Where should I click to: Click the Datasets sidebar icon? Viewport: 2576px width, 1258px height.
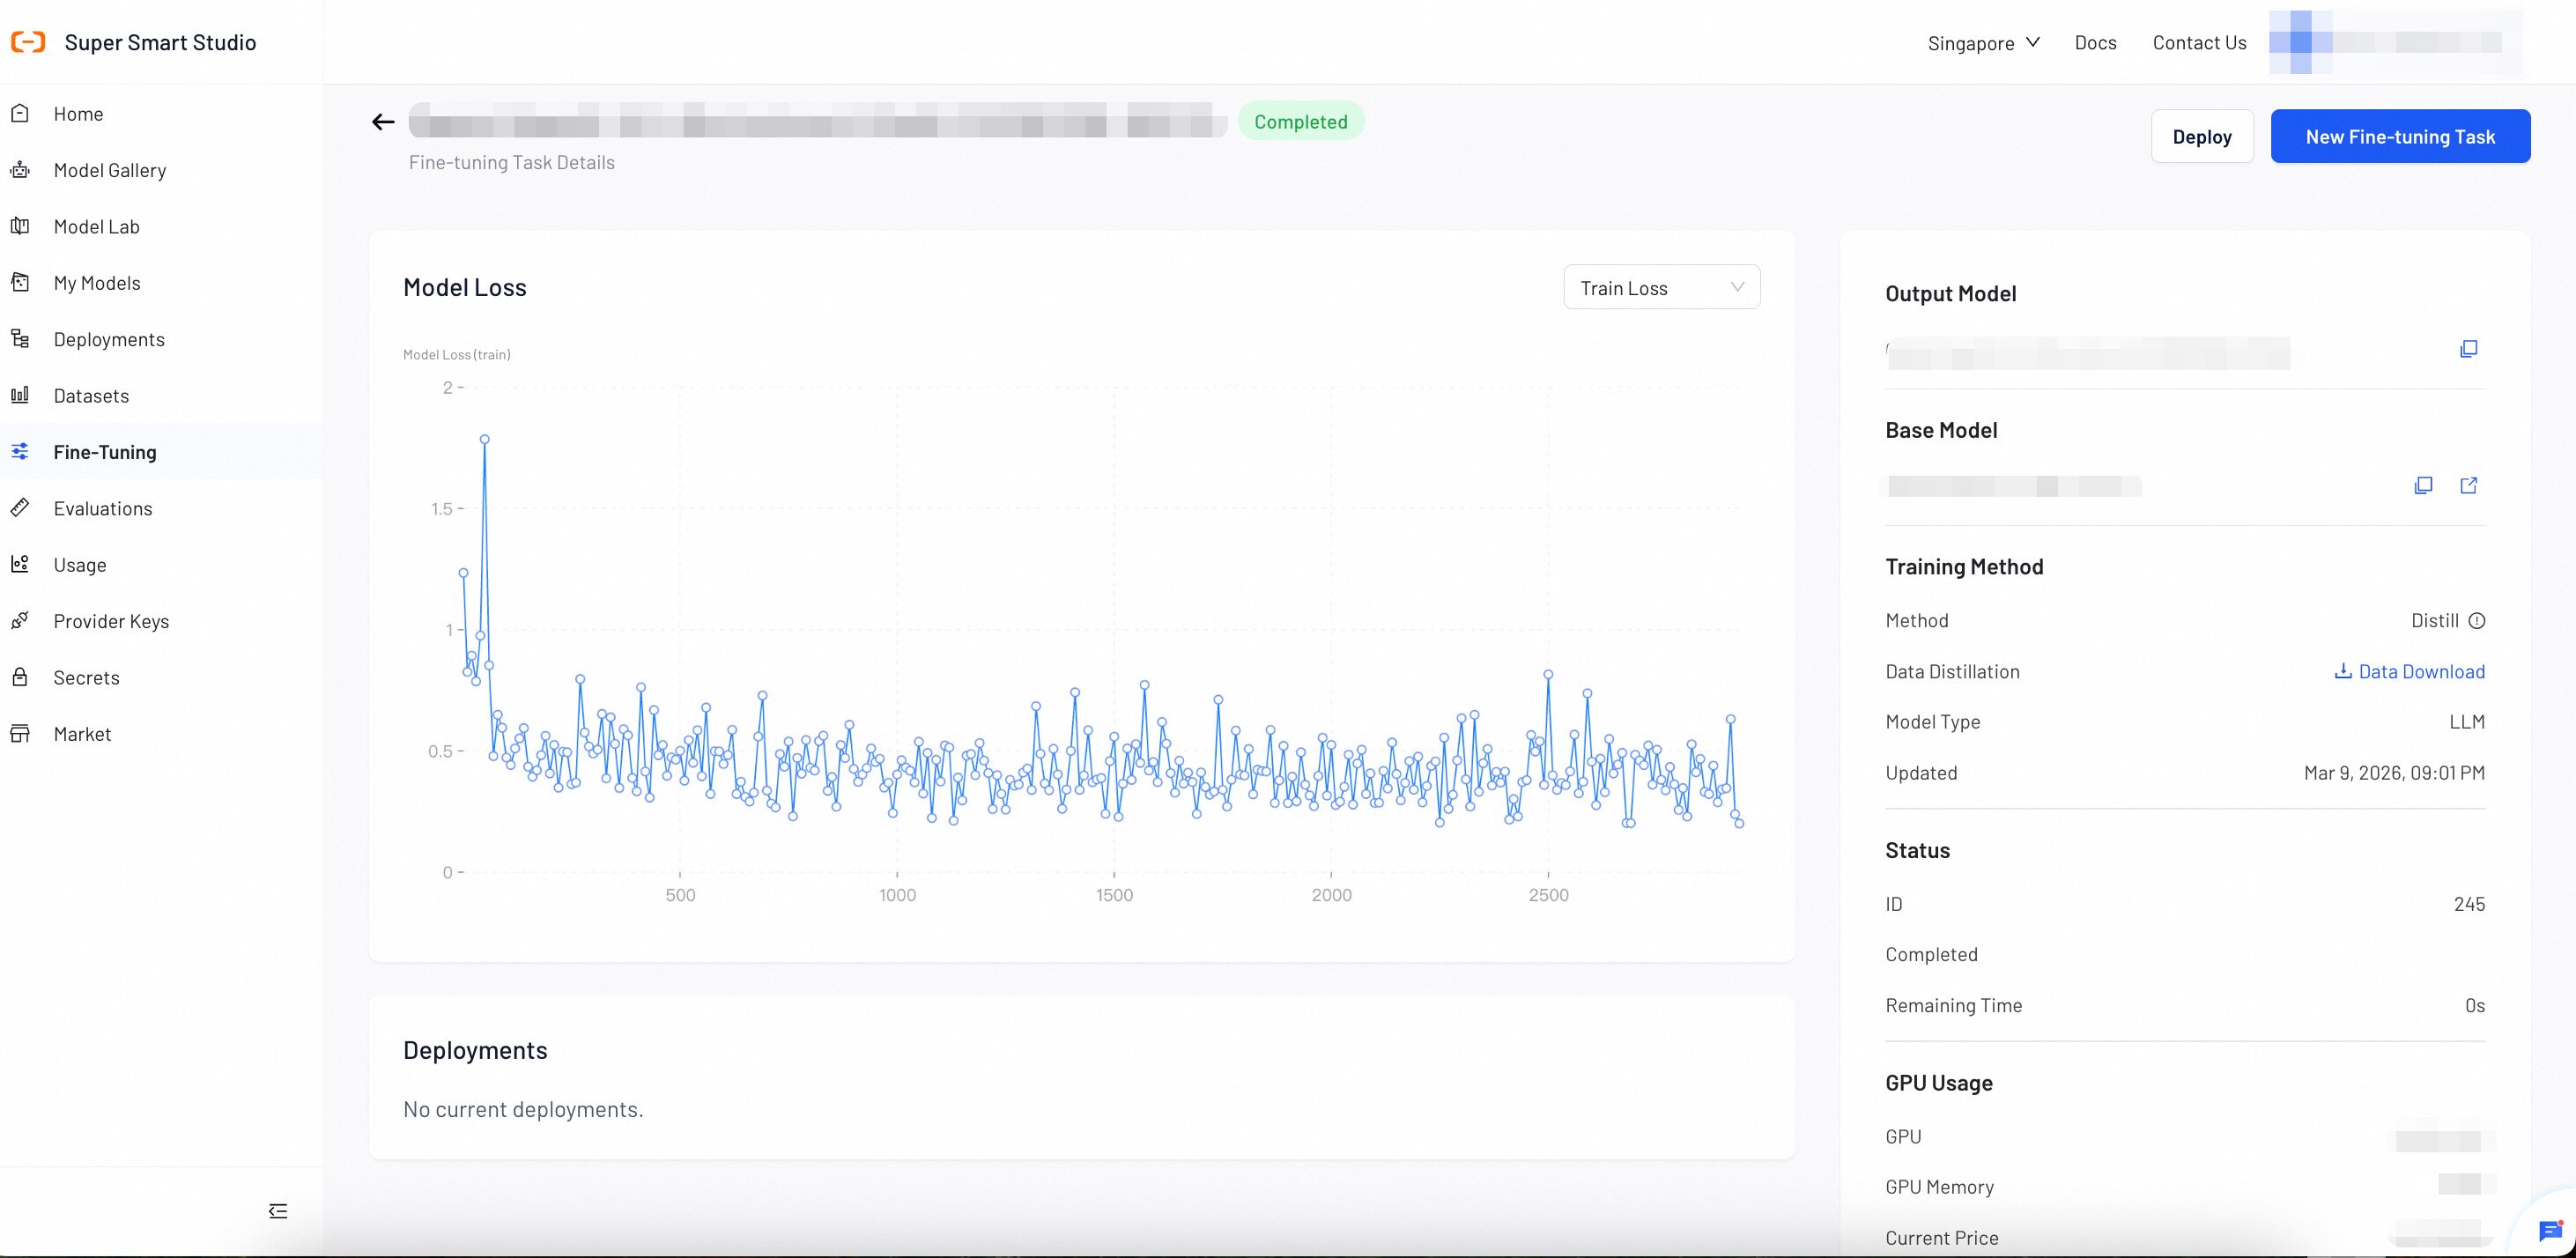click(x=20, y=395)
